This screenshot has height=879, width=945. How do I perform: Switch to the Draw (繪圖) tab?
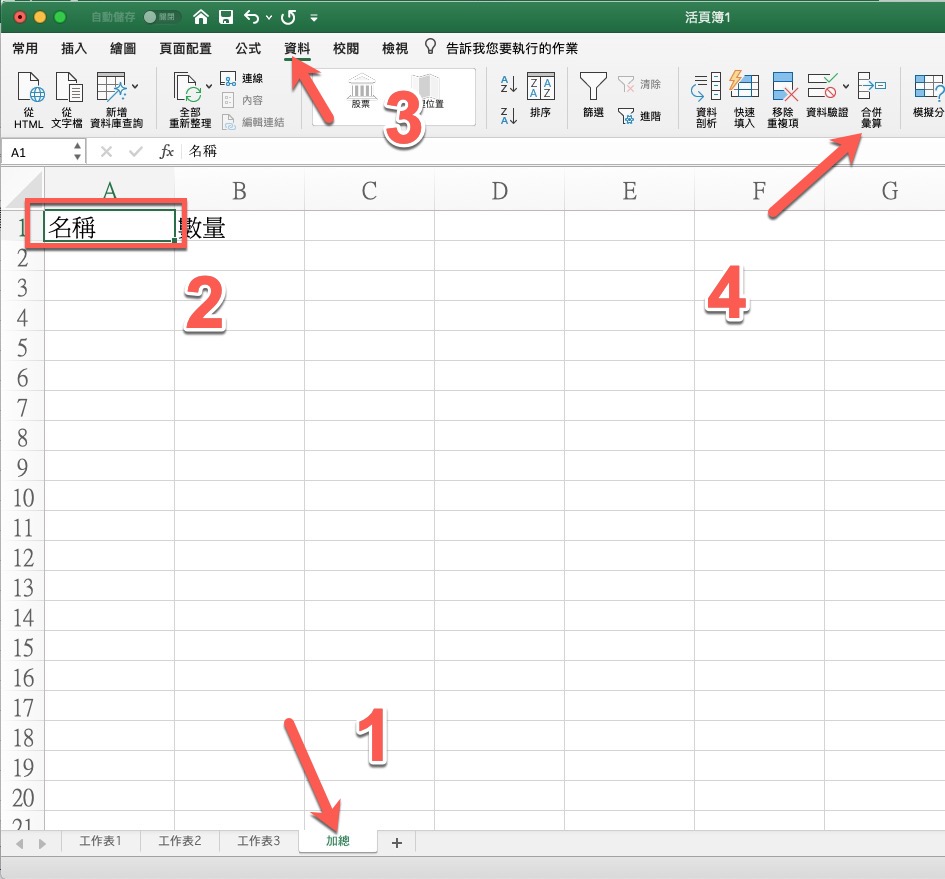123,48
